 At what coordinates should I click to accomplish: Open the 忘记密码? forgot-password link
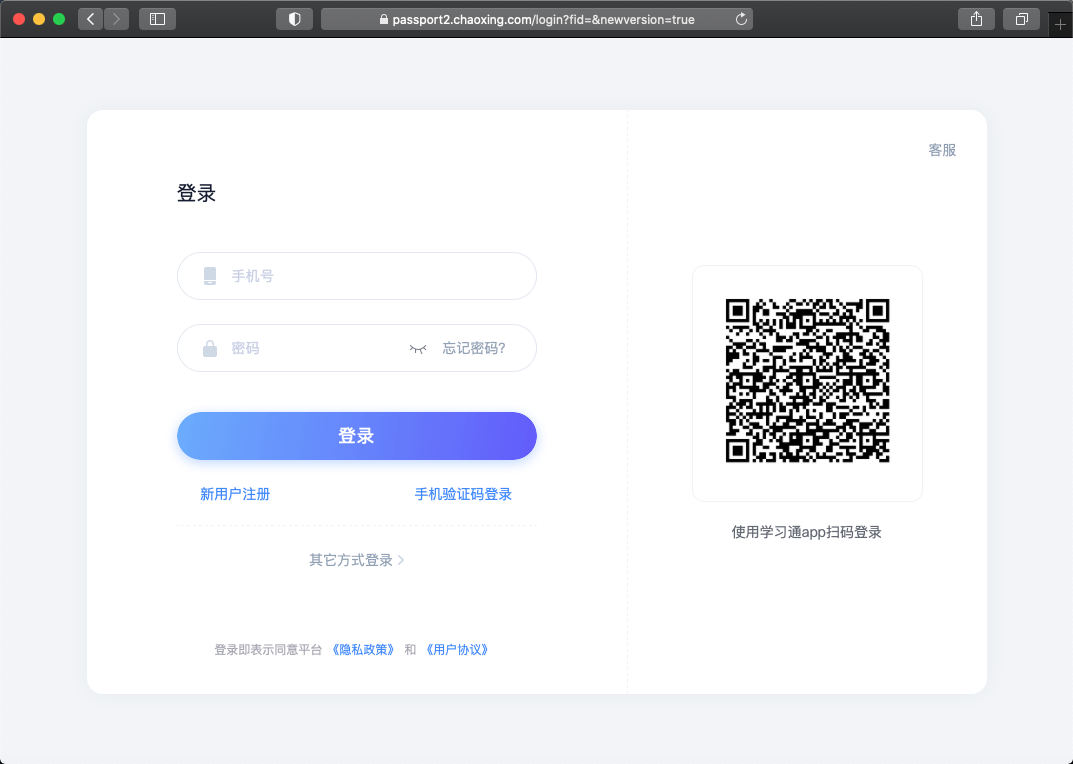(474, 348)
